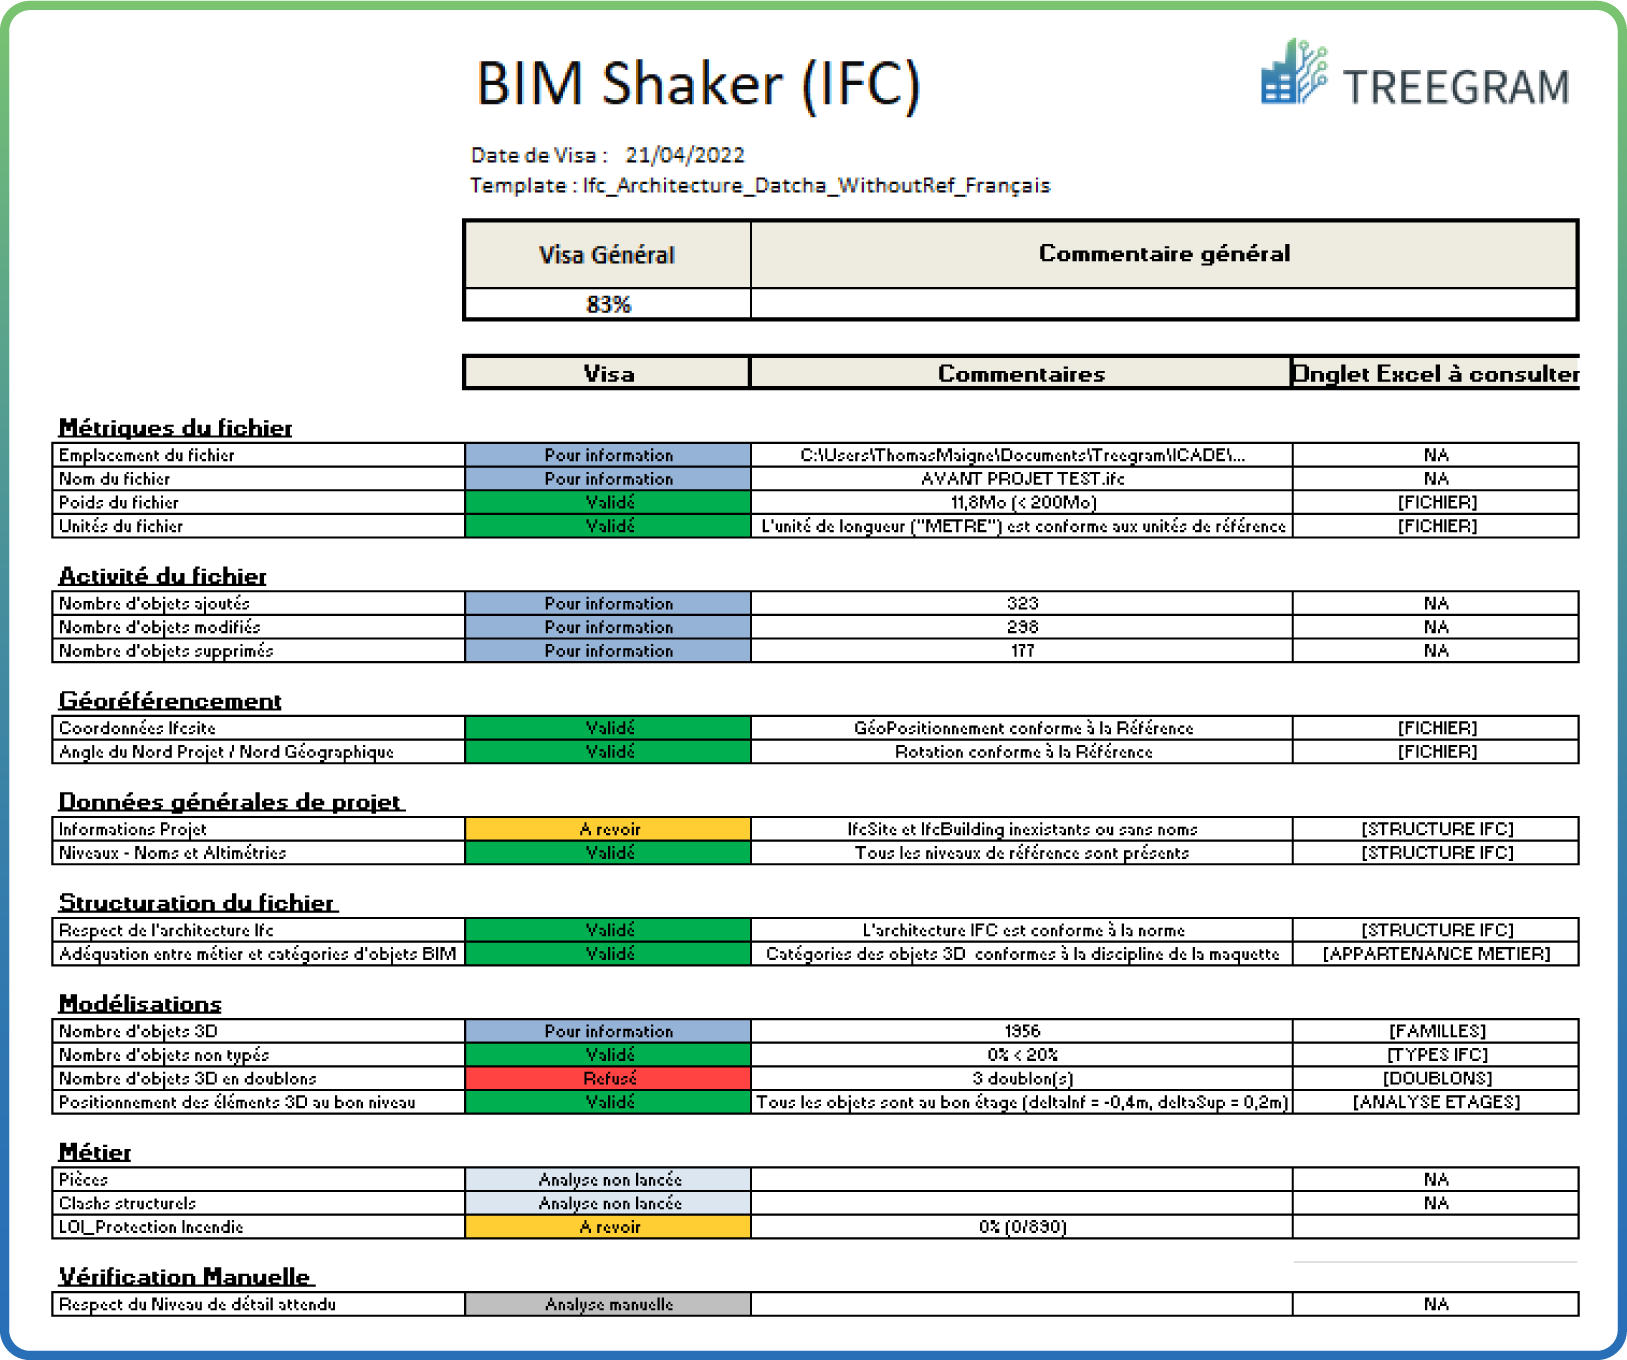Select 'AVANT PROJET TEST.ifc' file name cell

click(x=1021, y=479)
